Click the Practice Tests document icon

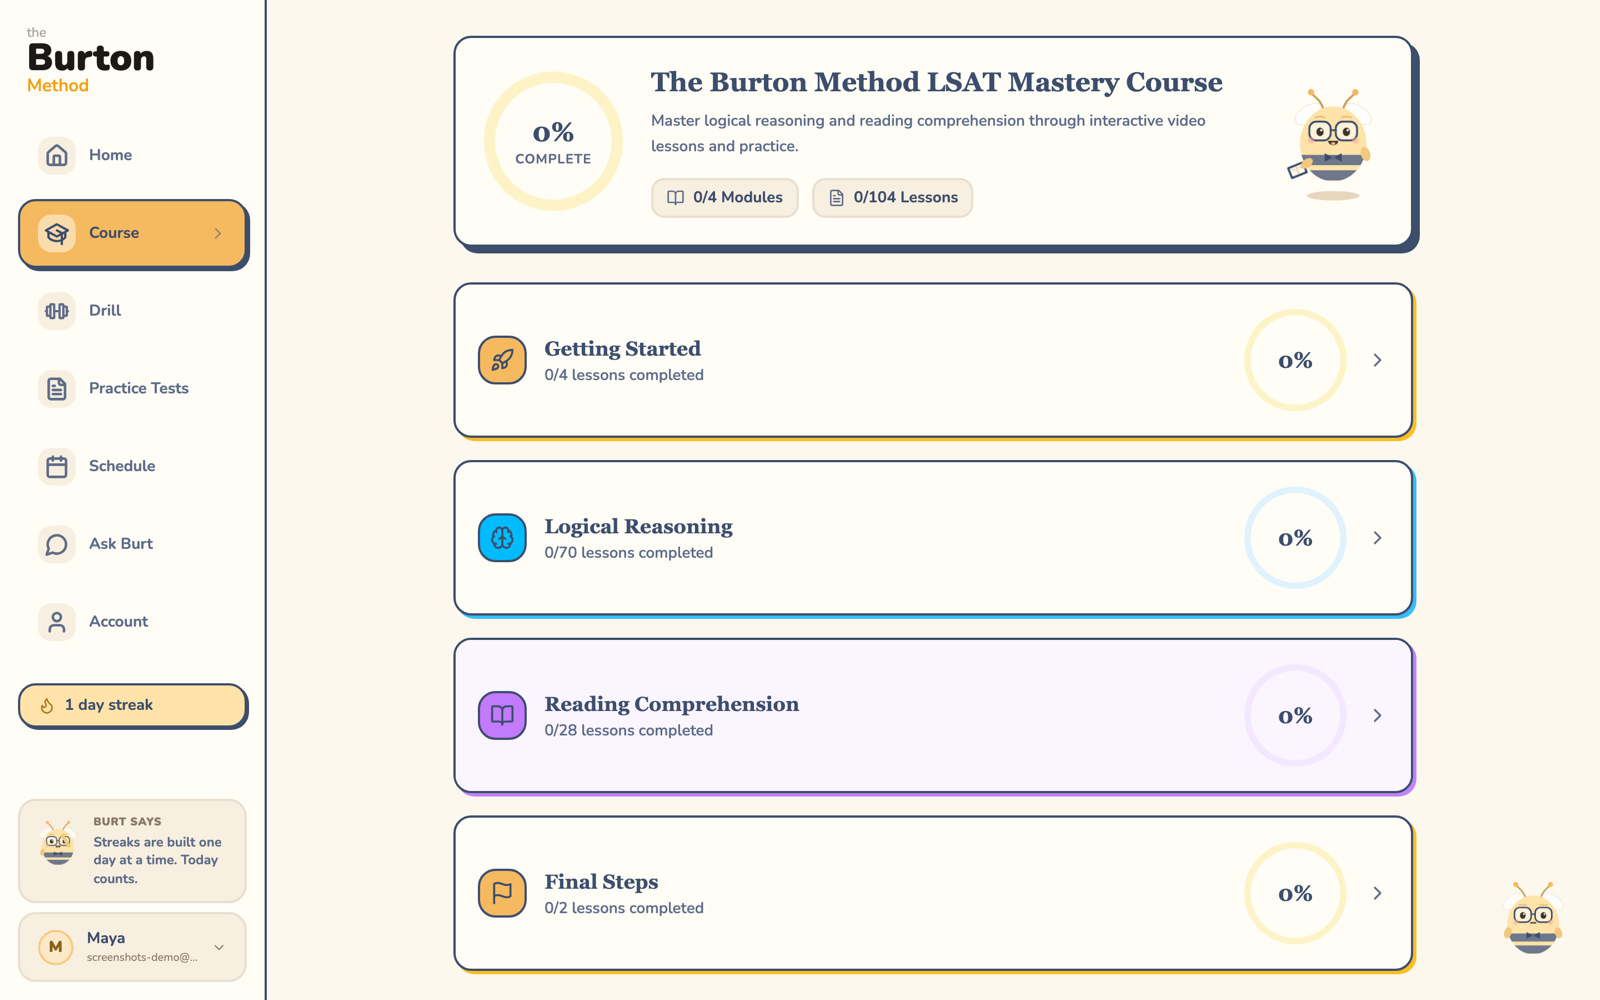[x=57, y=388]
